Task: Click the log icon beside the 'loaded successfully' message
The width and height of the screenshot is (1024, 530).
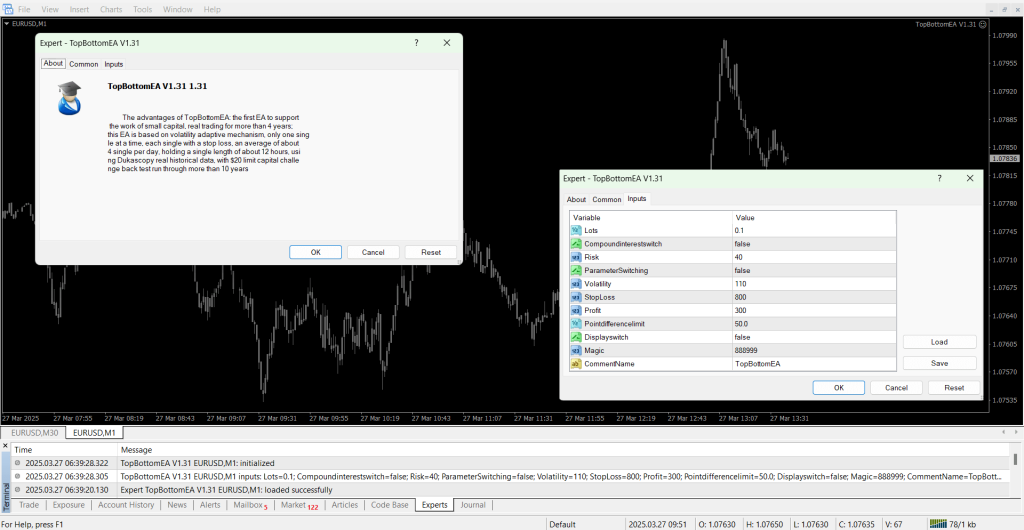Action: 16,490
